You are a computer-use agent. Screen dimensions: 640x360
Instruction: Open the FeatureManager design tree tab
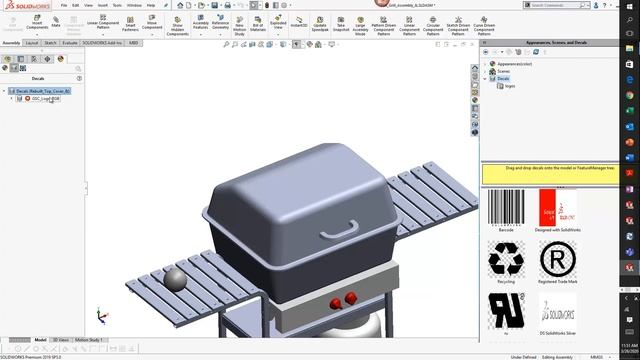[x=7, y=59]
